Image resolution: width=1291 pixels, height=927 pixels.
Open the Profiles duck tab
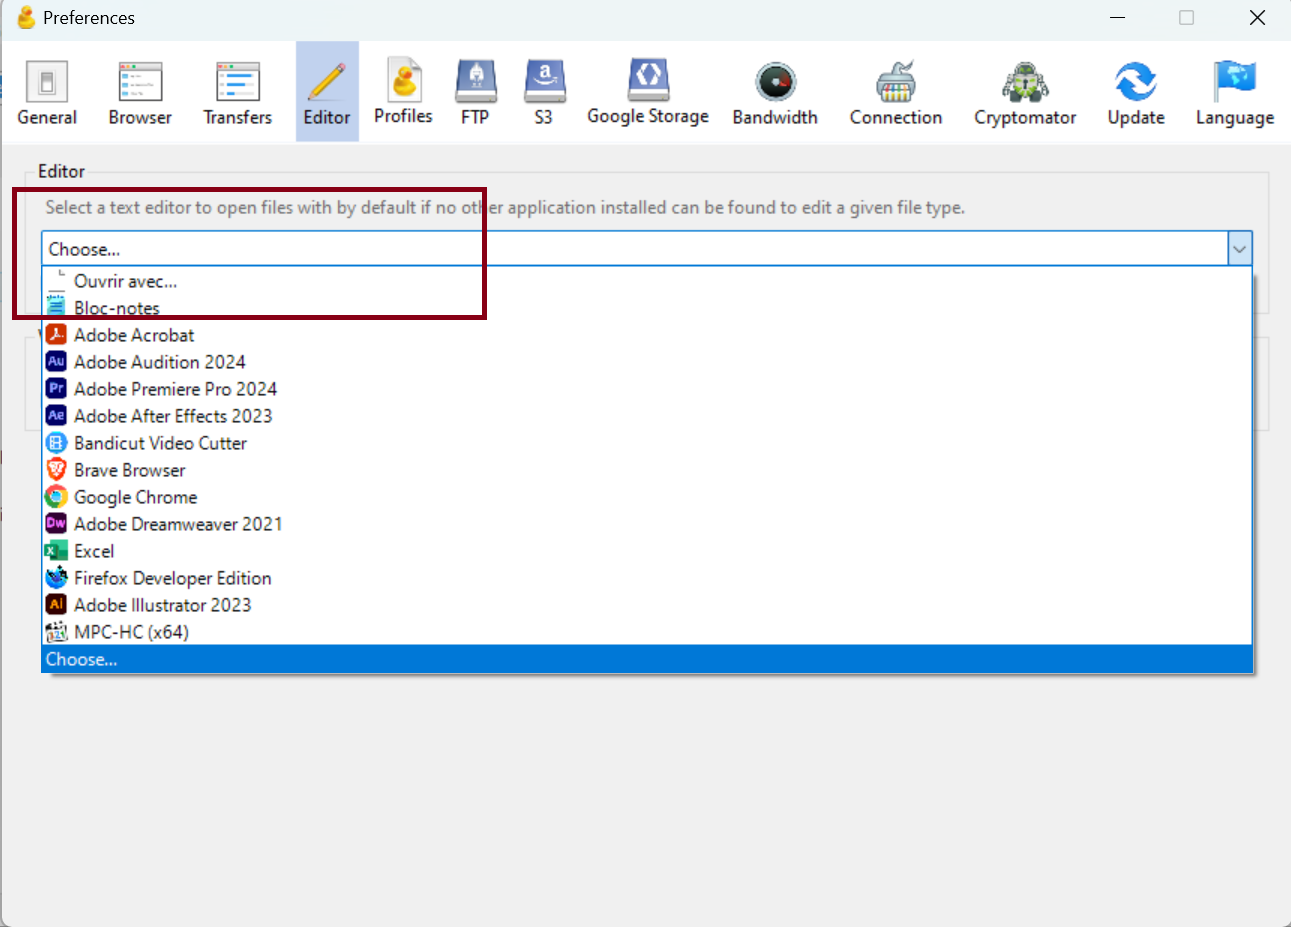403,92
